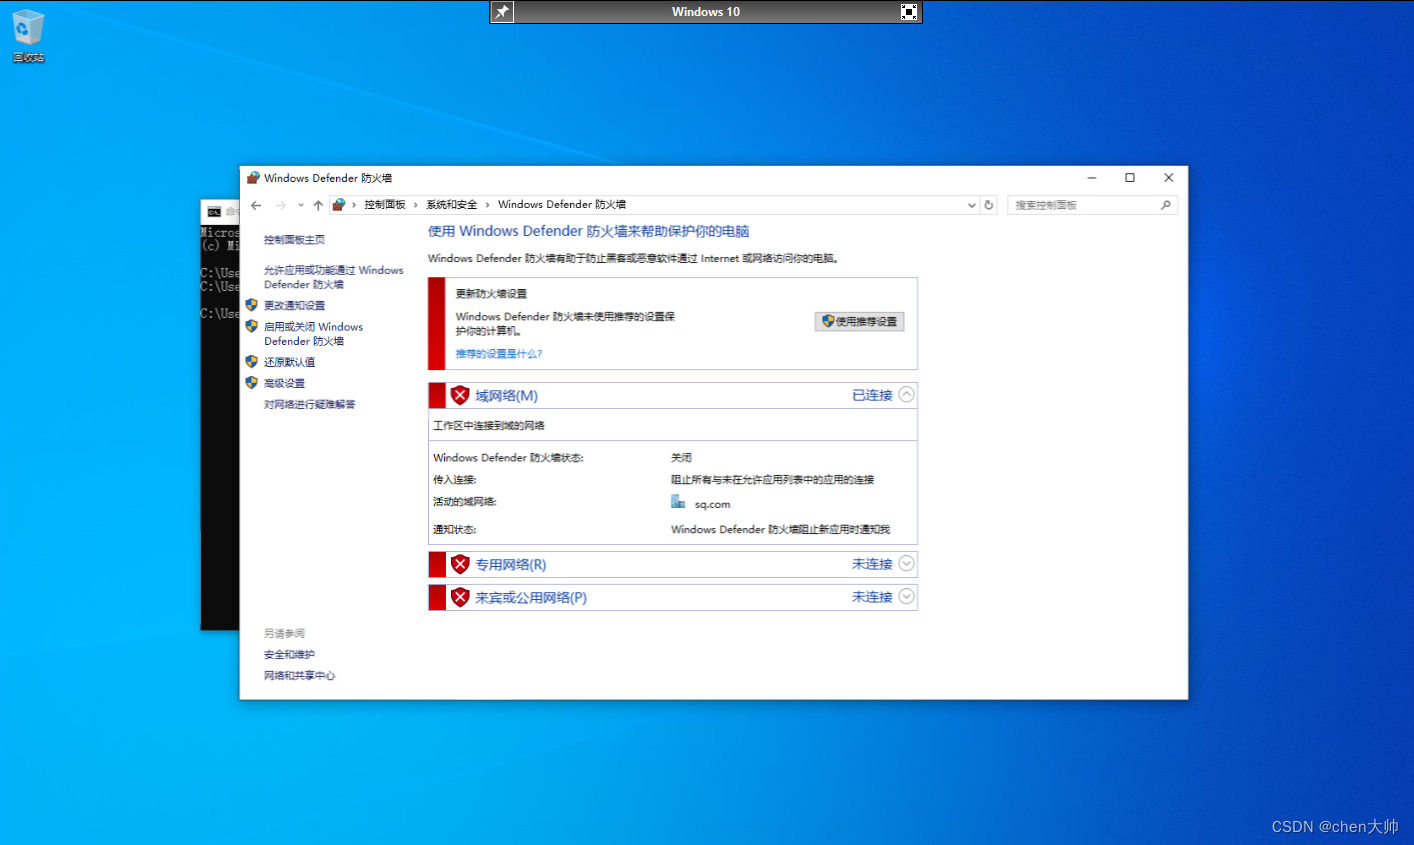Maximize the firewall window
The width and height of the screenshot is (1414, 845).
pyautogui.click(x=1130, y=178)
